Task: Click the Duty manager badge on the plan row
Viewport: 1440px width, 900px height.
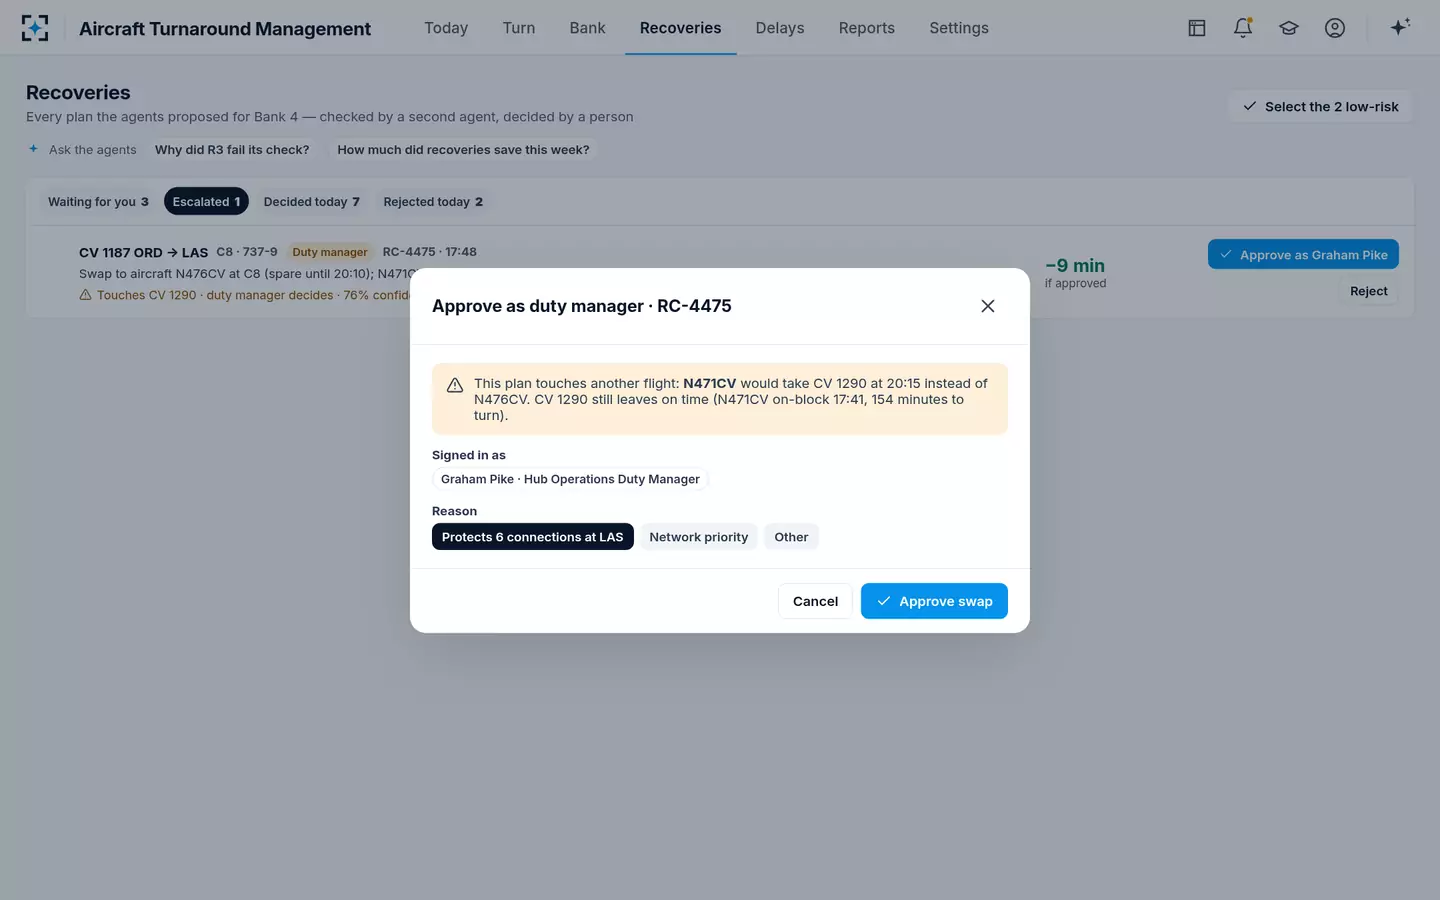Action: point(330,252)
